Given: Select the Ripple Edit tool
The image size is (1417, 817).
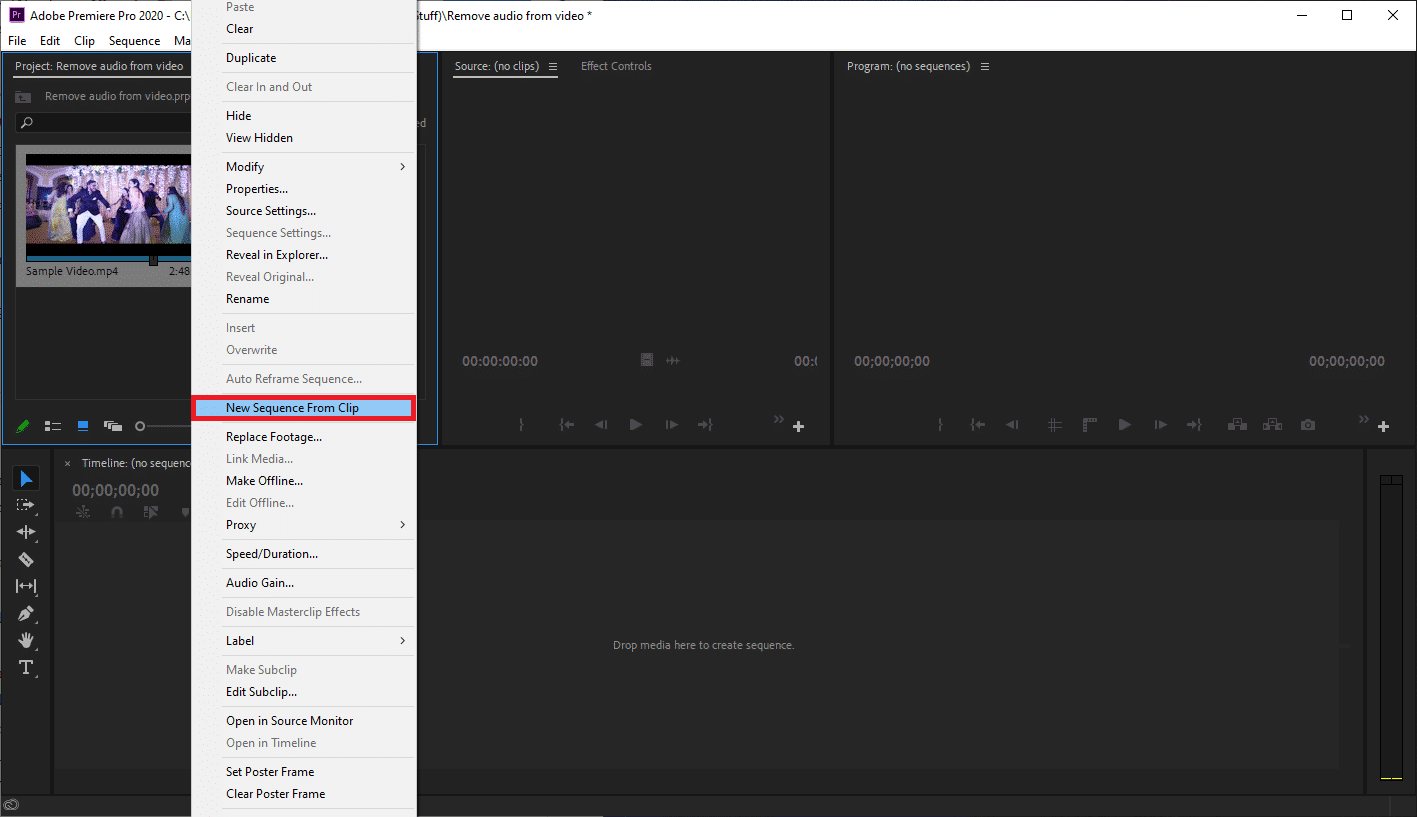Looking at the screenshot, I should 25,532.
